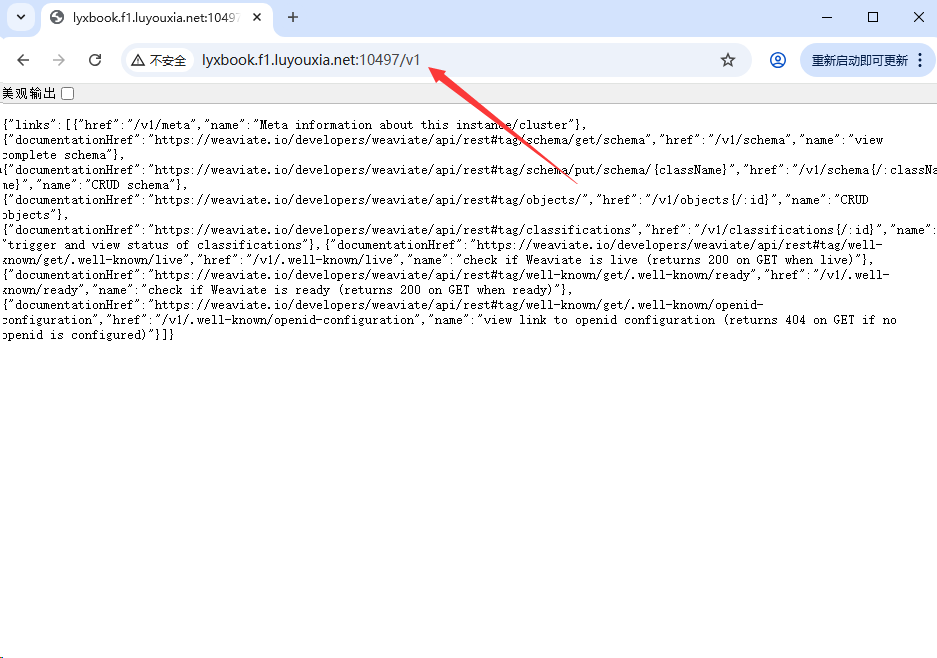This screenshot has width=937, height=658.
Task: Click the "/v1/meta" href text
Action: (161, 125)
